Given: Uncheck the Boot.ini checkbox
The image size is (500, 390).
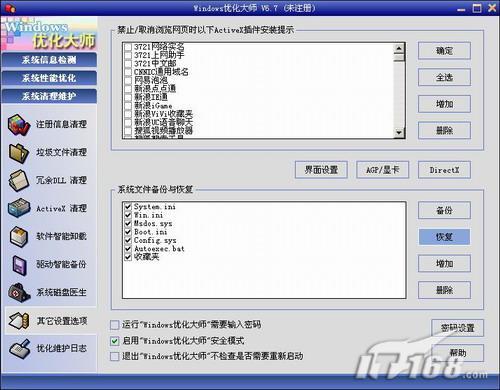Looking at the screenshot, I should click(x=128, y=232).
